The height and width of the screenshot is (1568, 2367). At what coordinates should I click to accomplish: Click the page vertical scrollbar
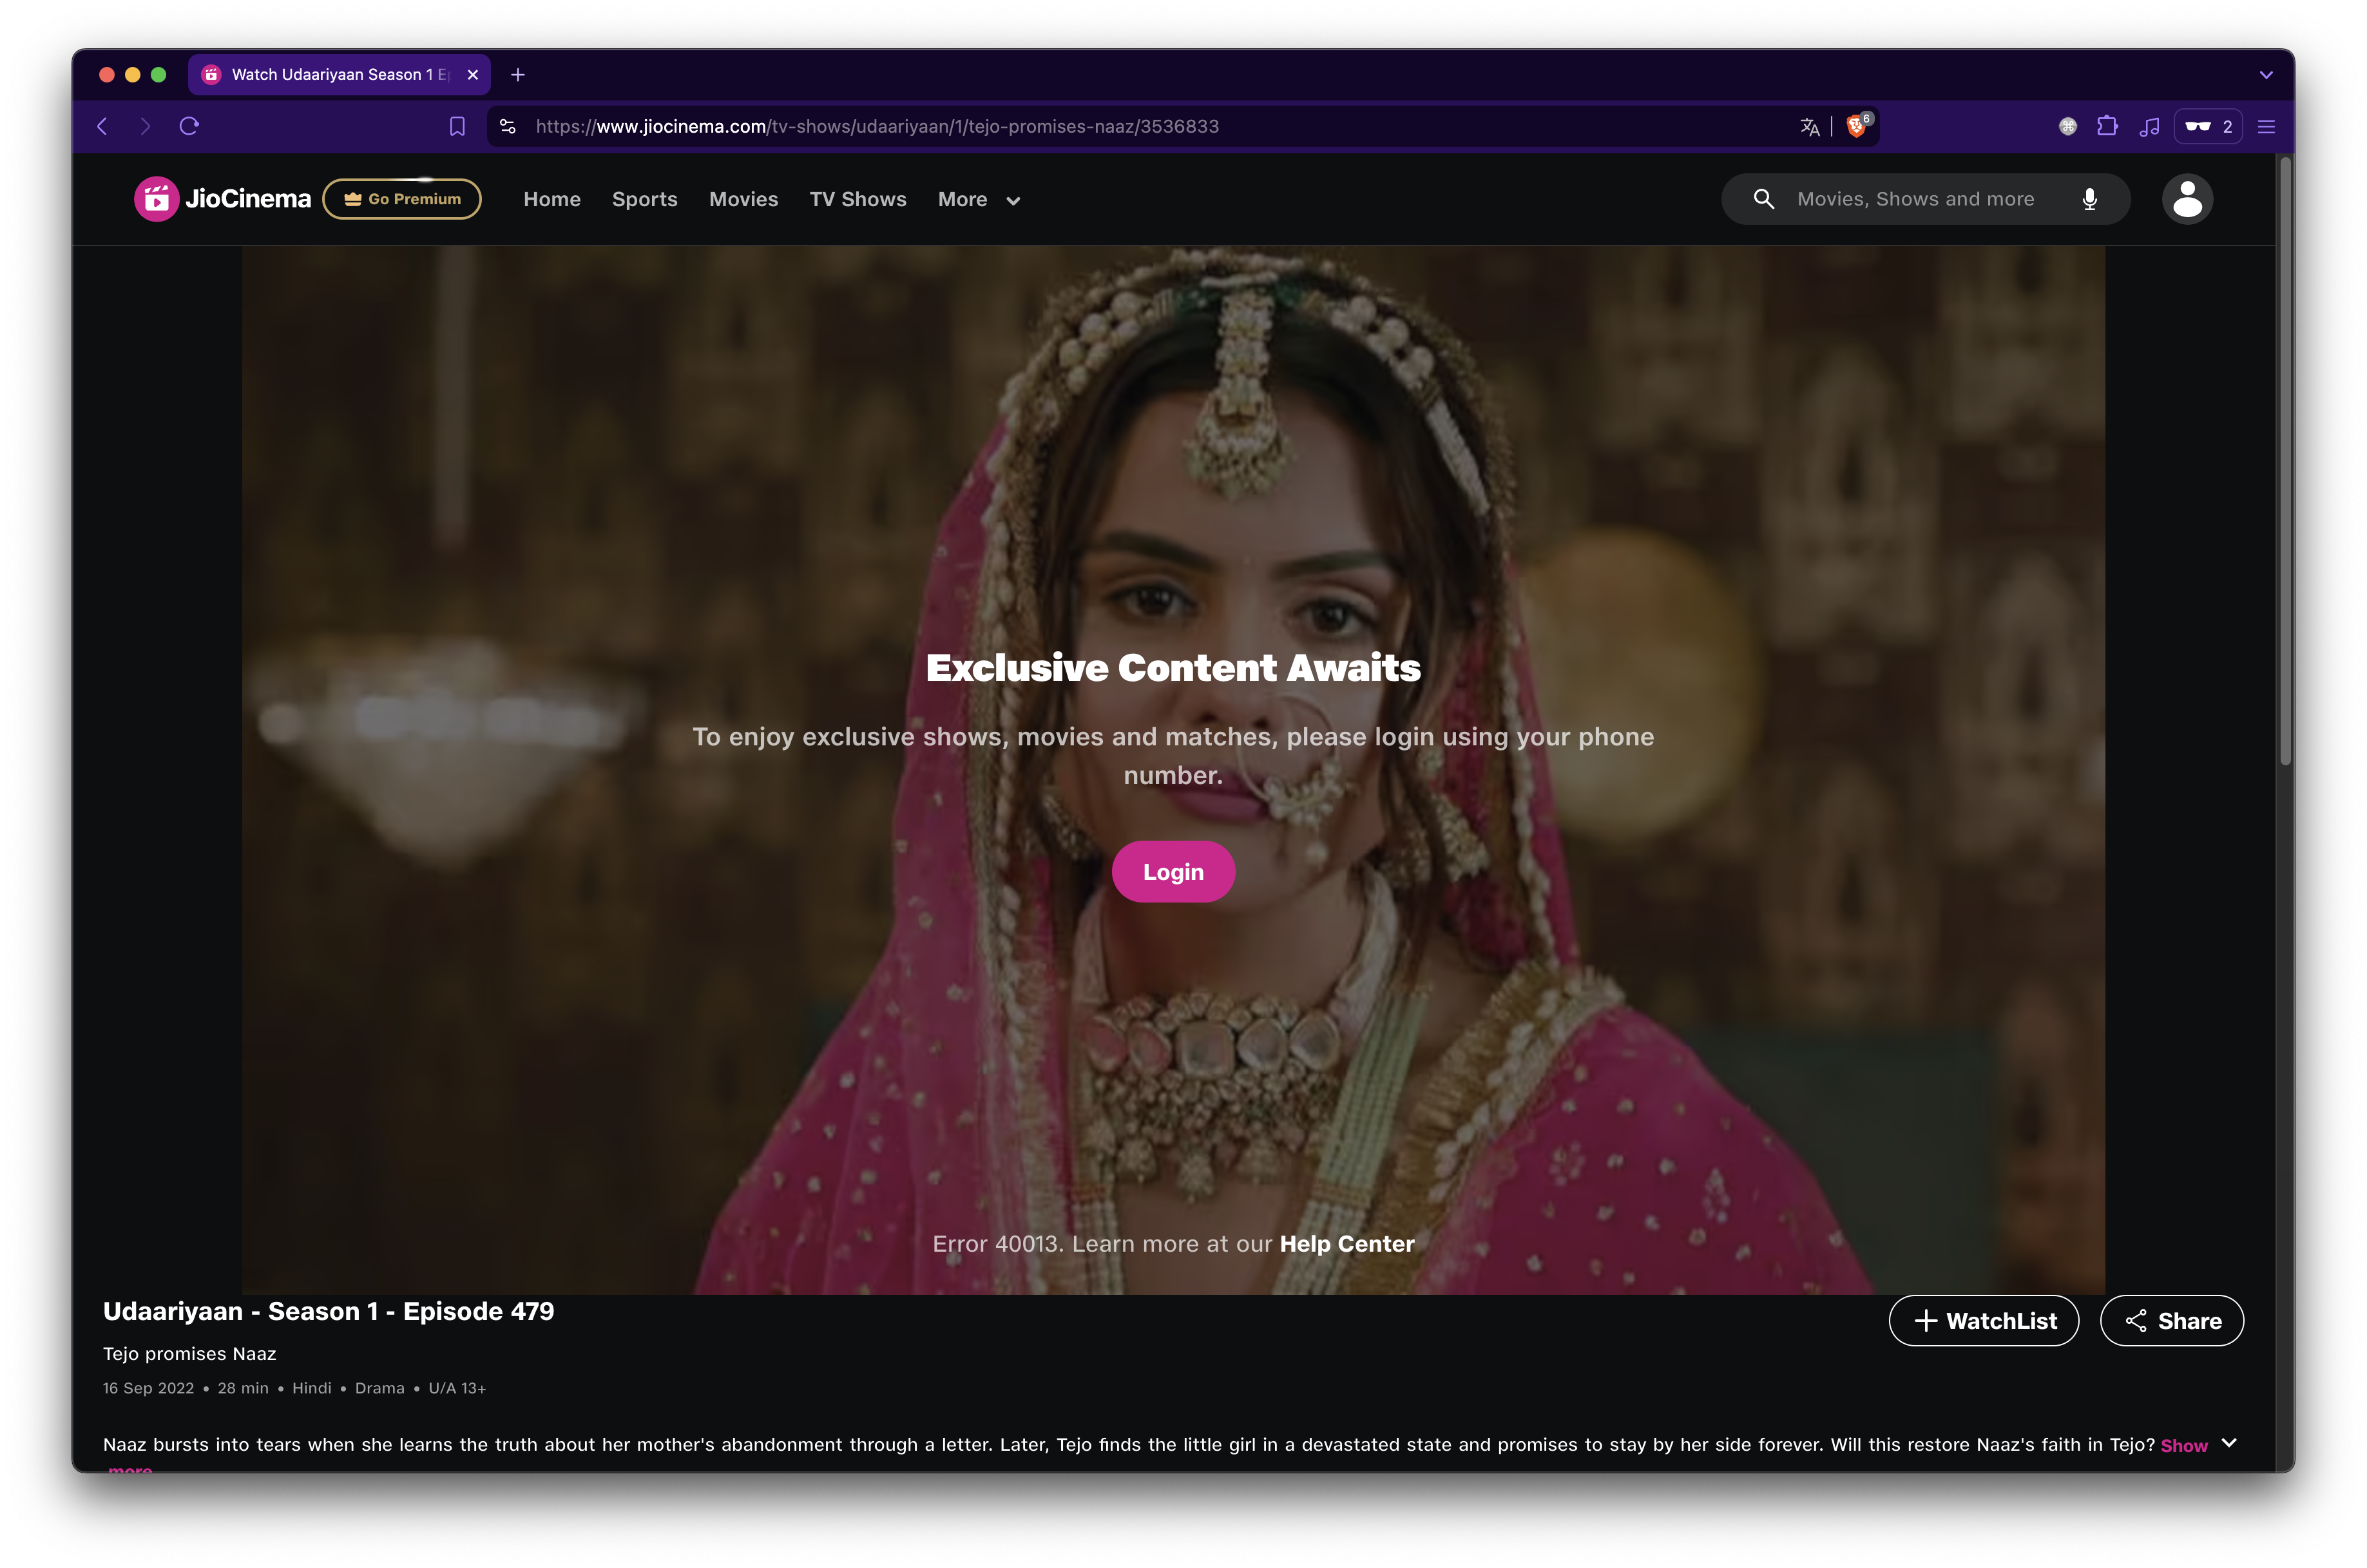click(2285, 460)
